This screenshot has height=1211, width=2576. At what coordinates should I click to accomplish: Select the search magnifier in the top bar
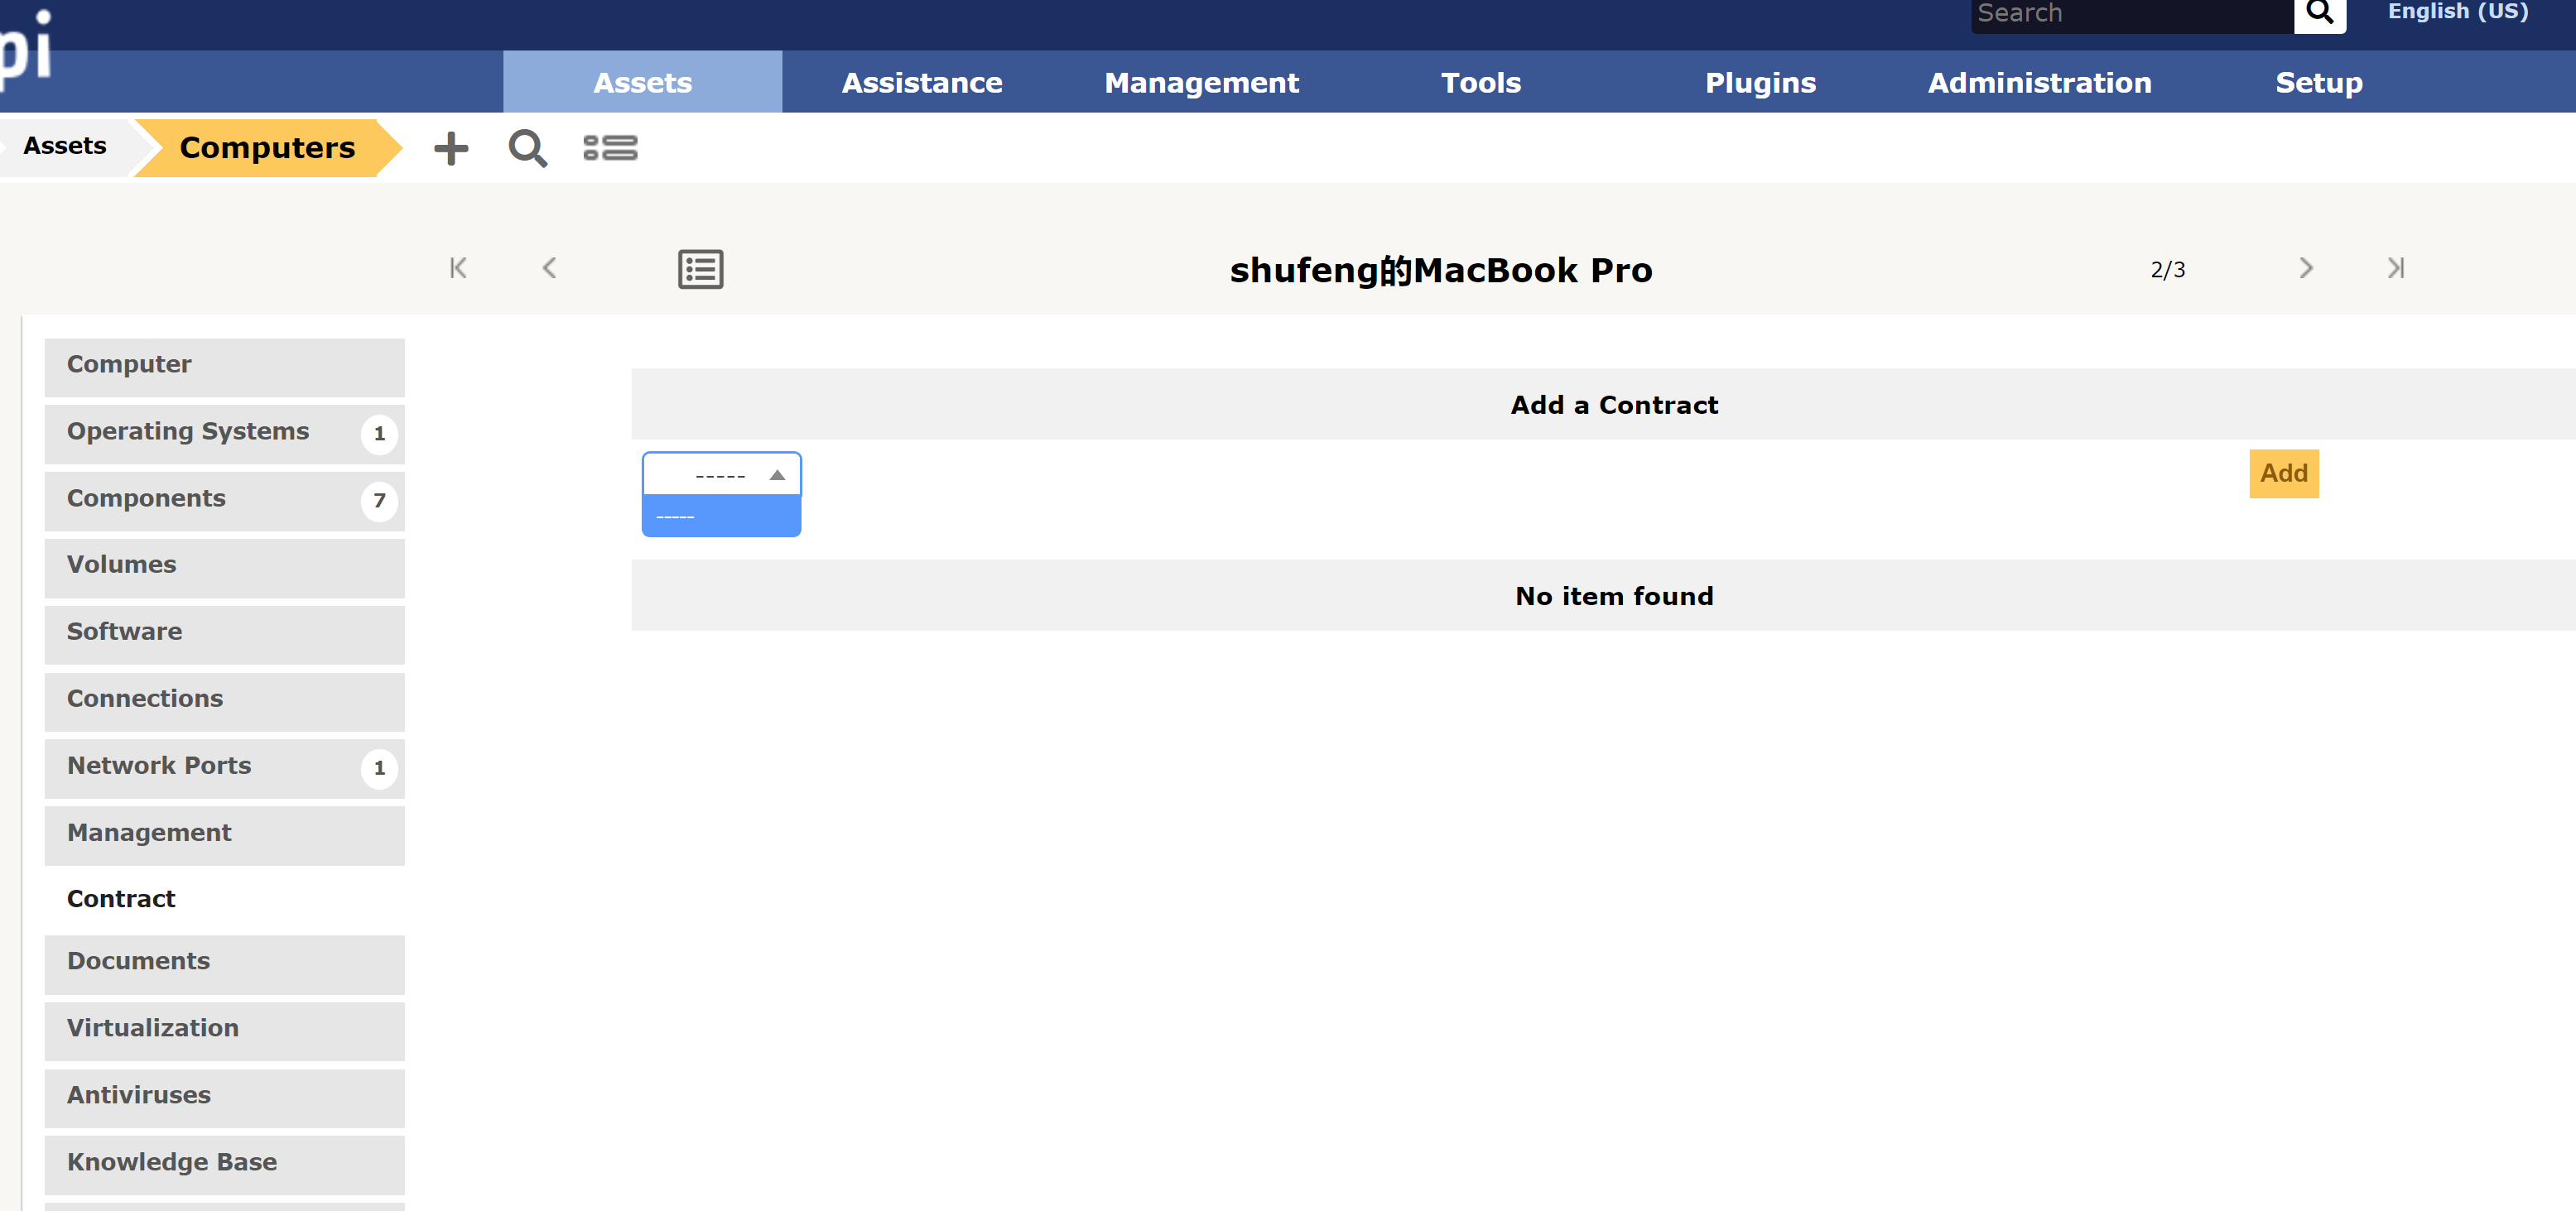pyautogui.click(x=2319, y=13)
